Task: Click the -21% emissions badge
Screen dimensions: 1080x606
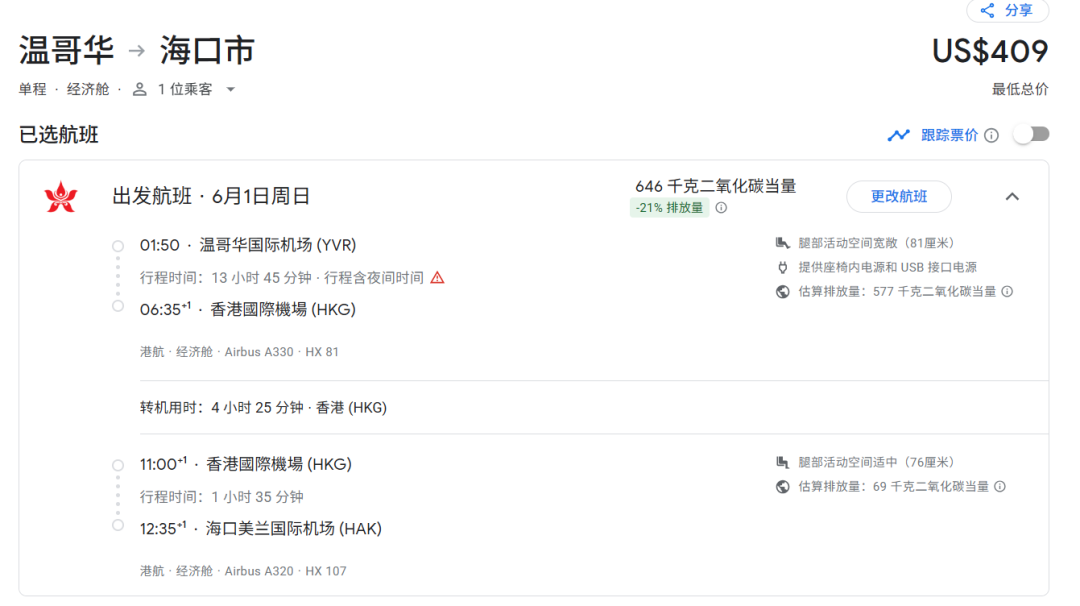Action: click(669, 208)
